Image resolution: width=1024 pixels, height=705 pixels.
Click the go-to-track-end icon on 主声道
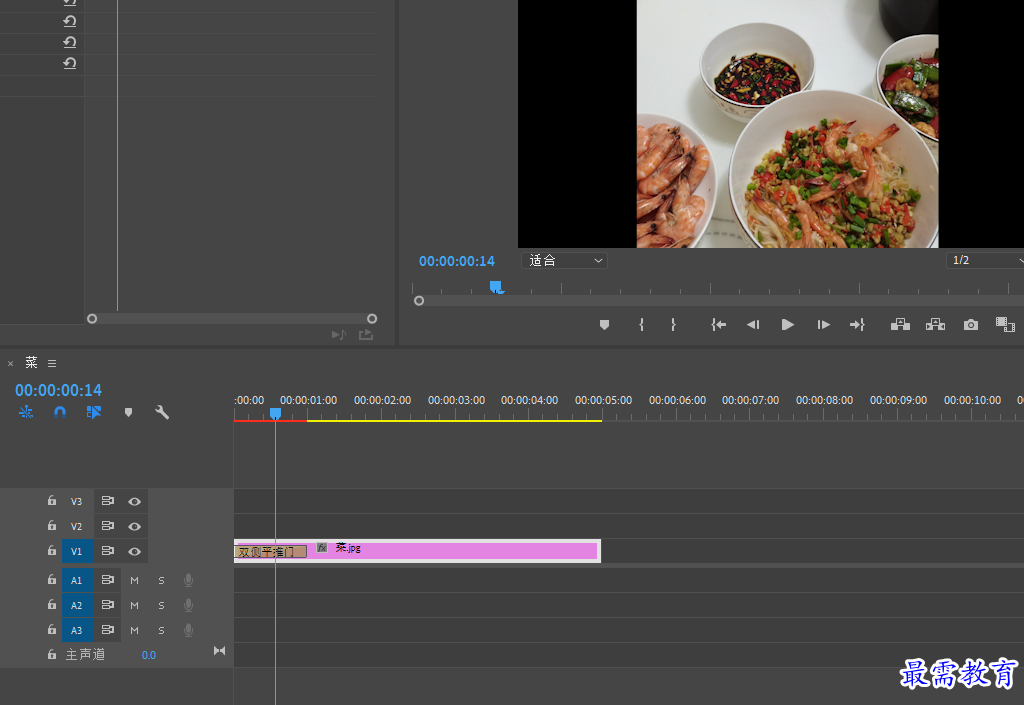coord(219,651)
